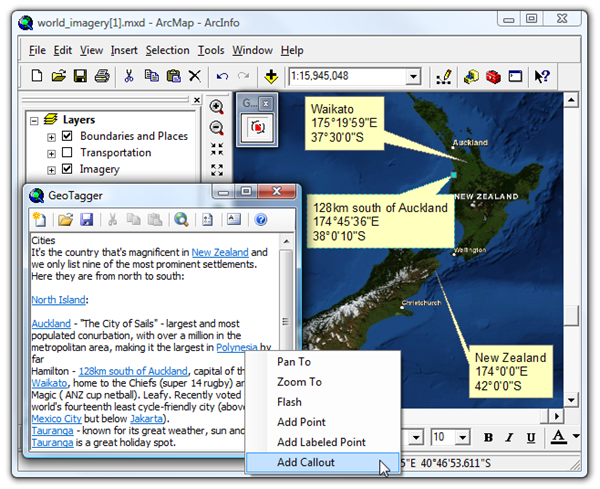Click the GeoTagger options page icon

click(x=207, y=220)
